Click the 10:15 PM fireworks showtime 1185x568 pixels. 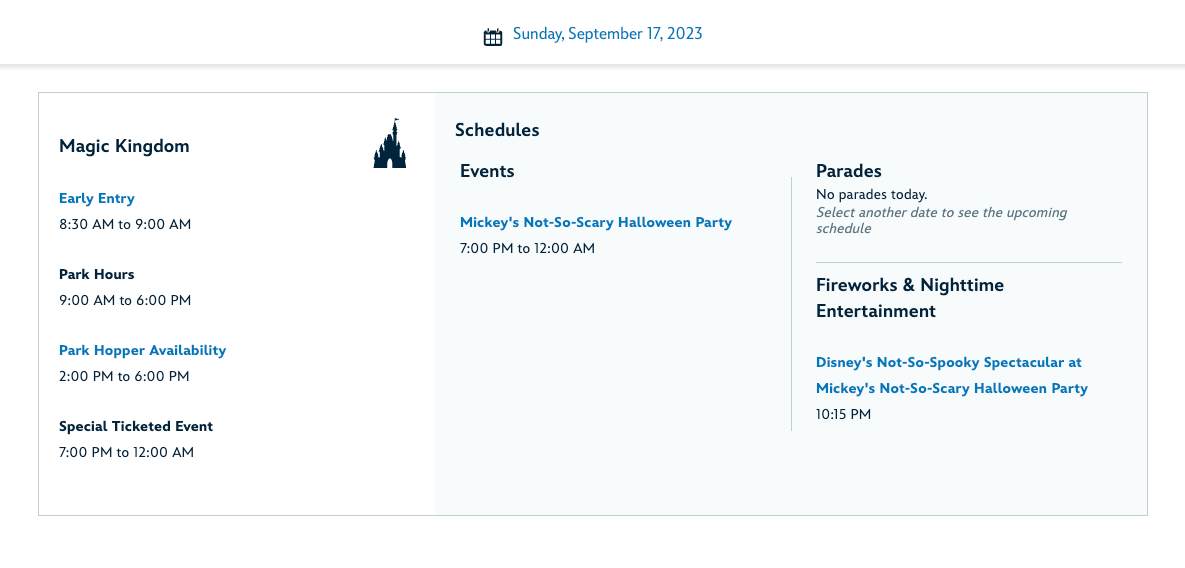(x=843, y=414)
